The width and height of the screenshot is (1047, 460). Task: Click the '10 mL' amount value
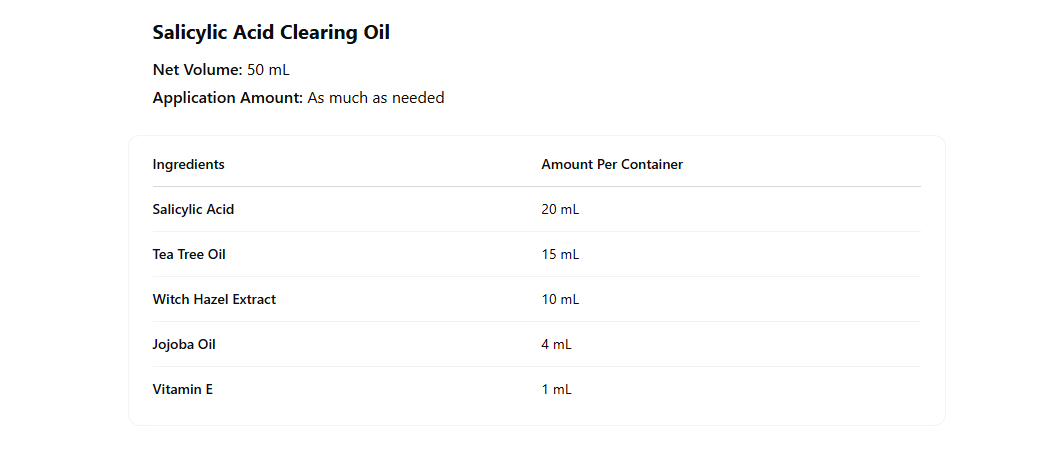(x=560, y=300)
